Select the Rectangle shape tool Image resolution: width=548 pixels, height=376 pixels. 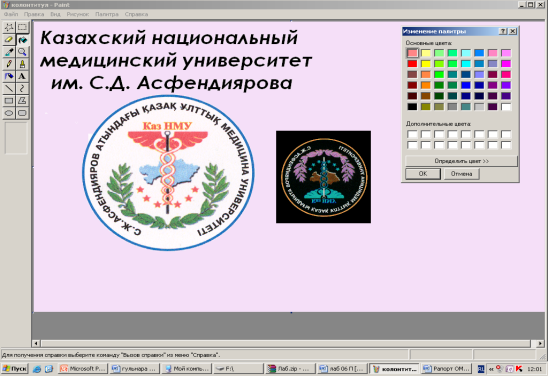coord(9,101)
